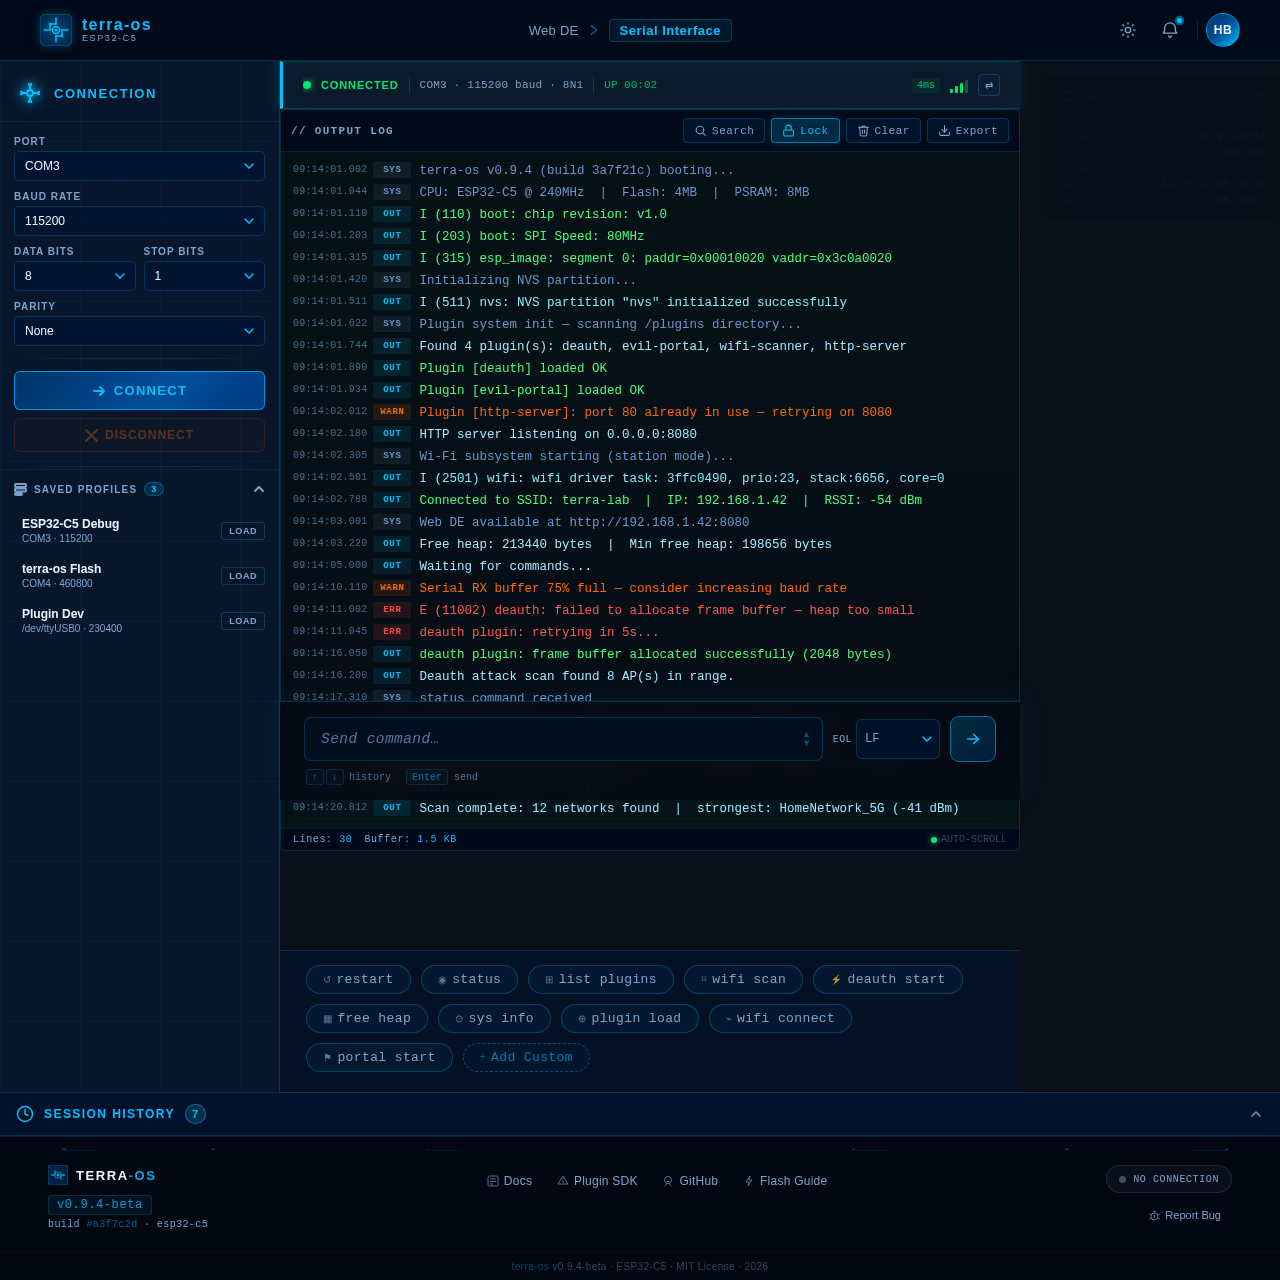Open Search in the output log
This screenshot has width=1280, height=1280.
pos(723,130)
